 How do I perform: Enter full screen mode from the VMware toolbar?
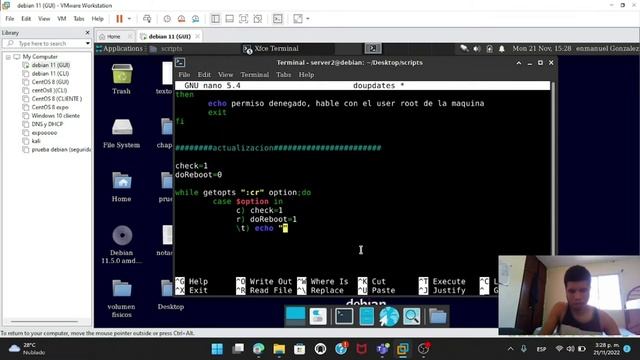243,19
